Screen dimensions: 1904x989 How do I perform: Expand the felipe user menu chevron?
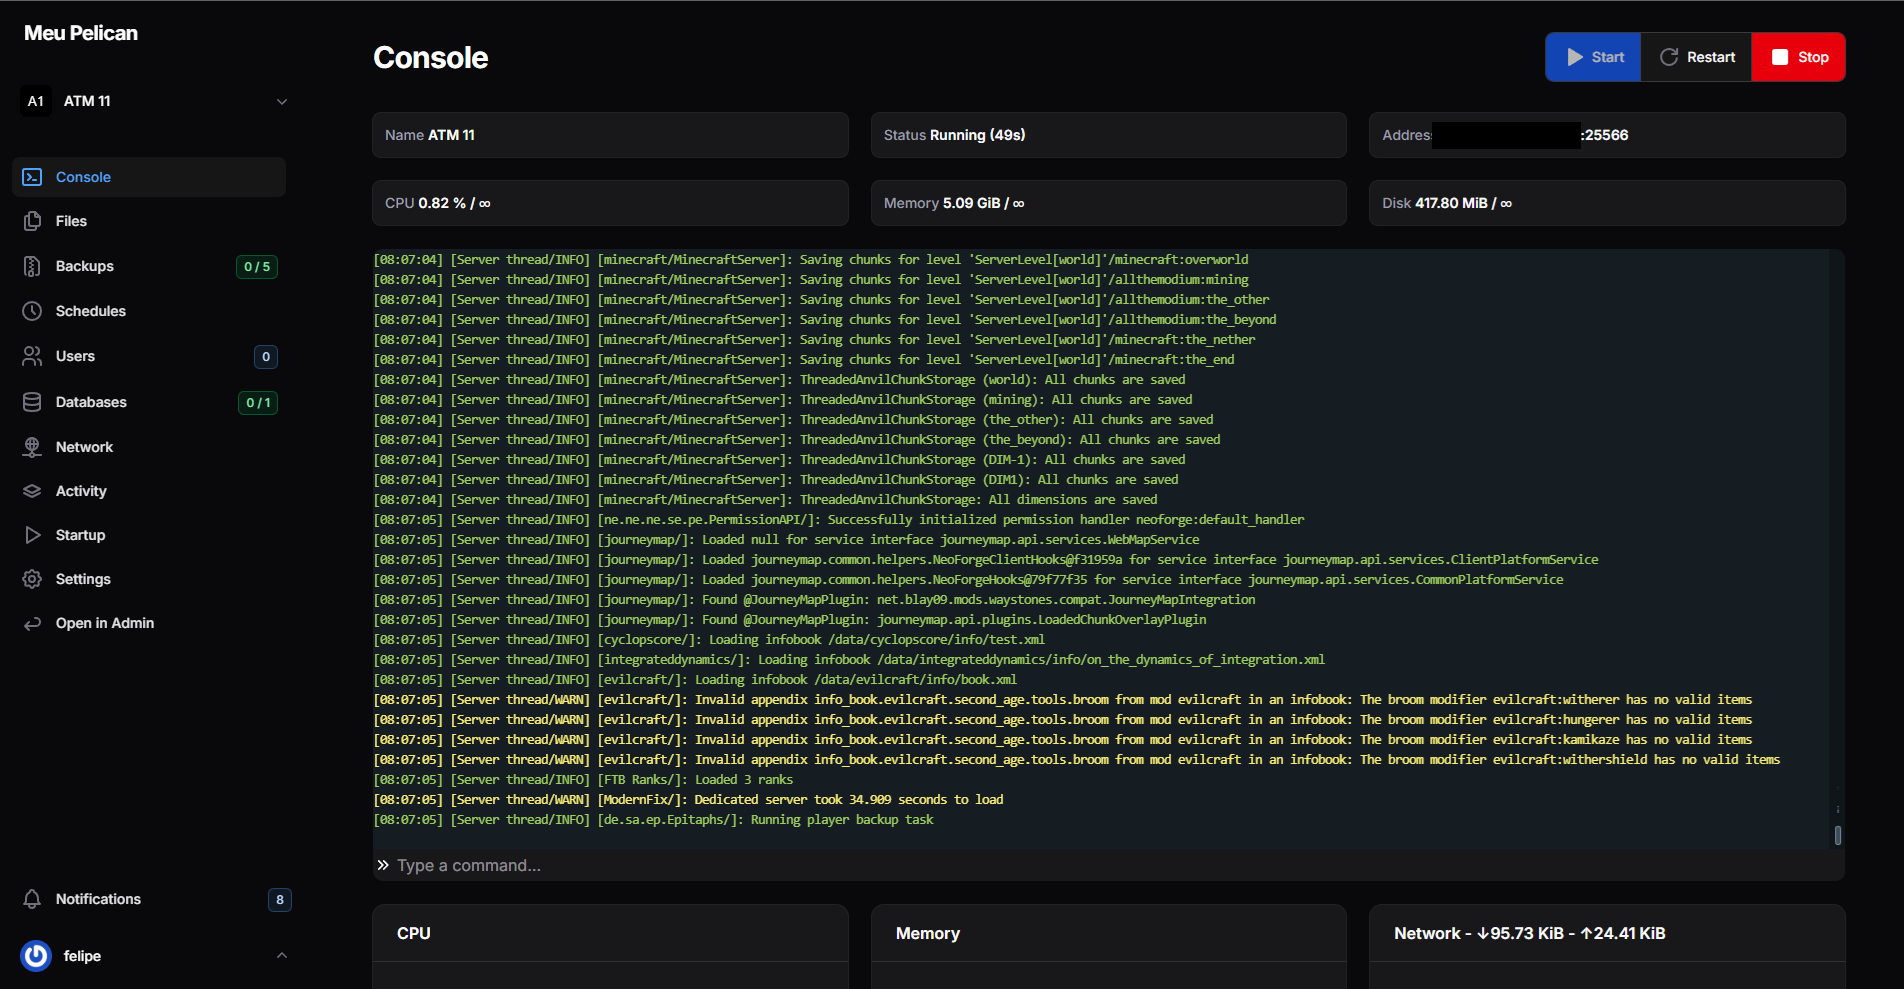coord(282,956)
